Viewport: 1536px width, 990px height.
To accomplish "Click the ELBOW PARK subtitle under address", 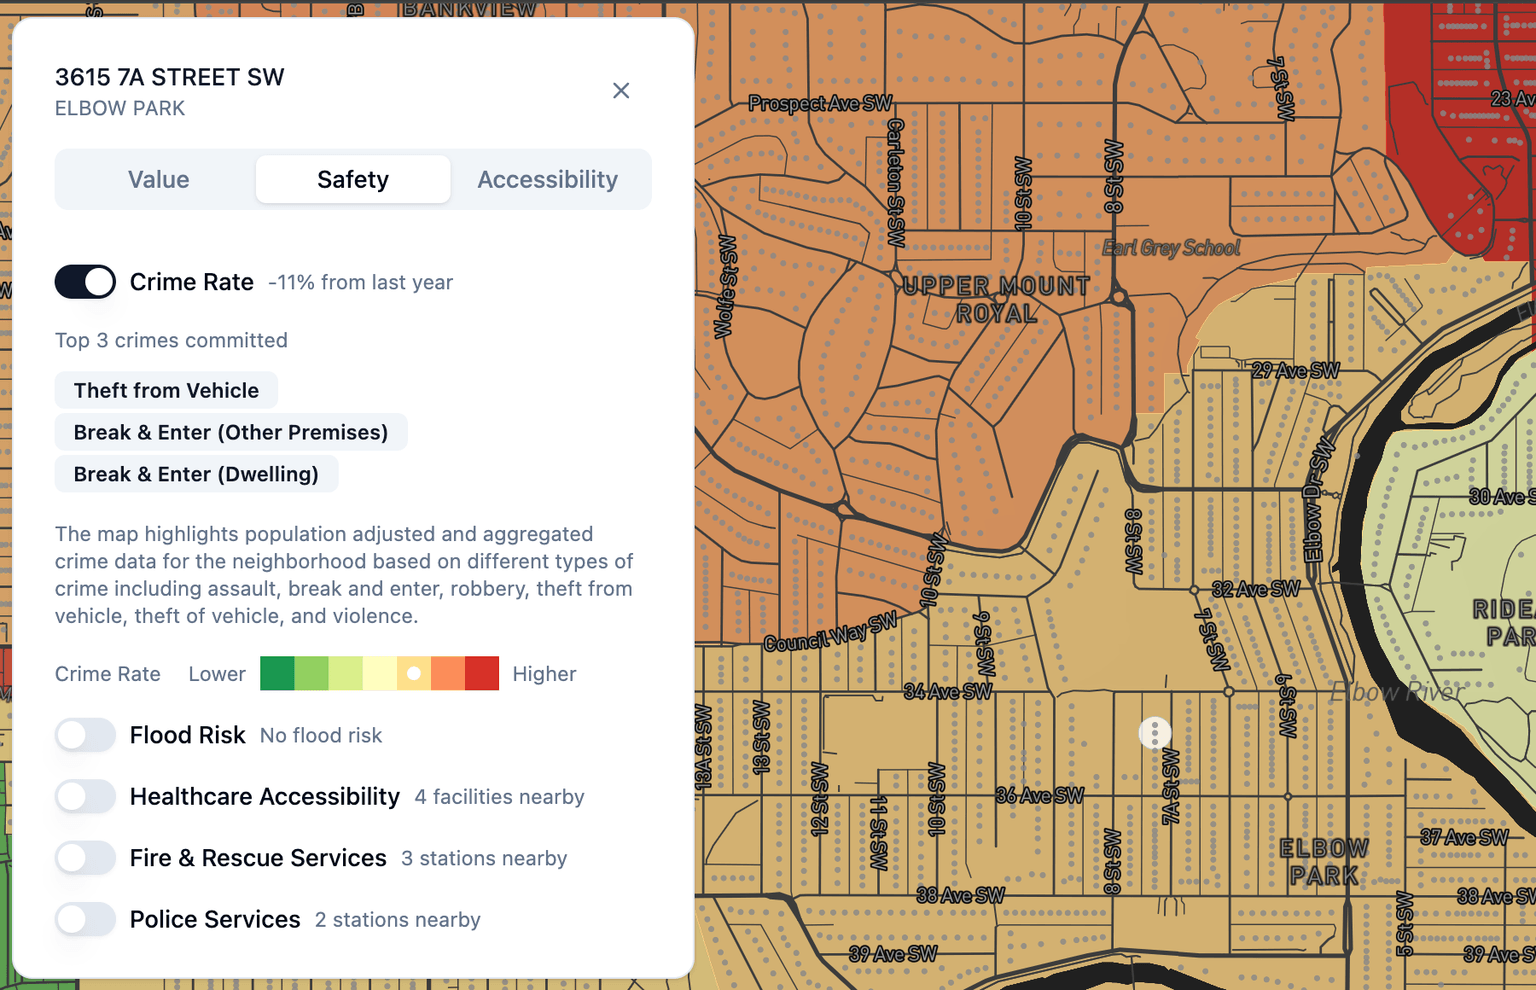I will click(x=120, y=108).
